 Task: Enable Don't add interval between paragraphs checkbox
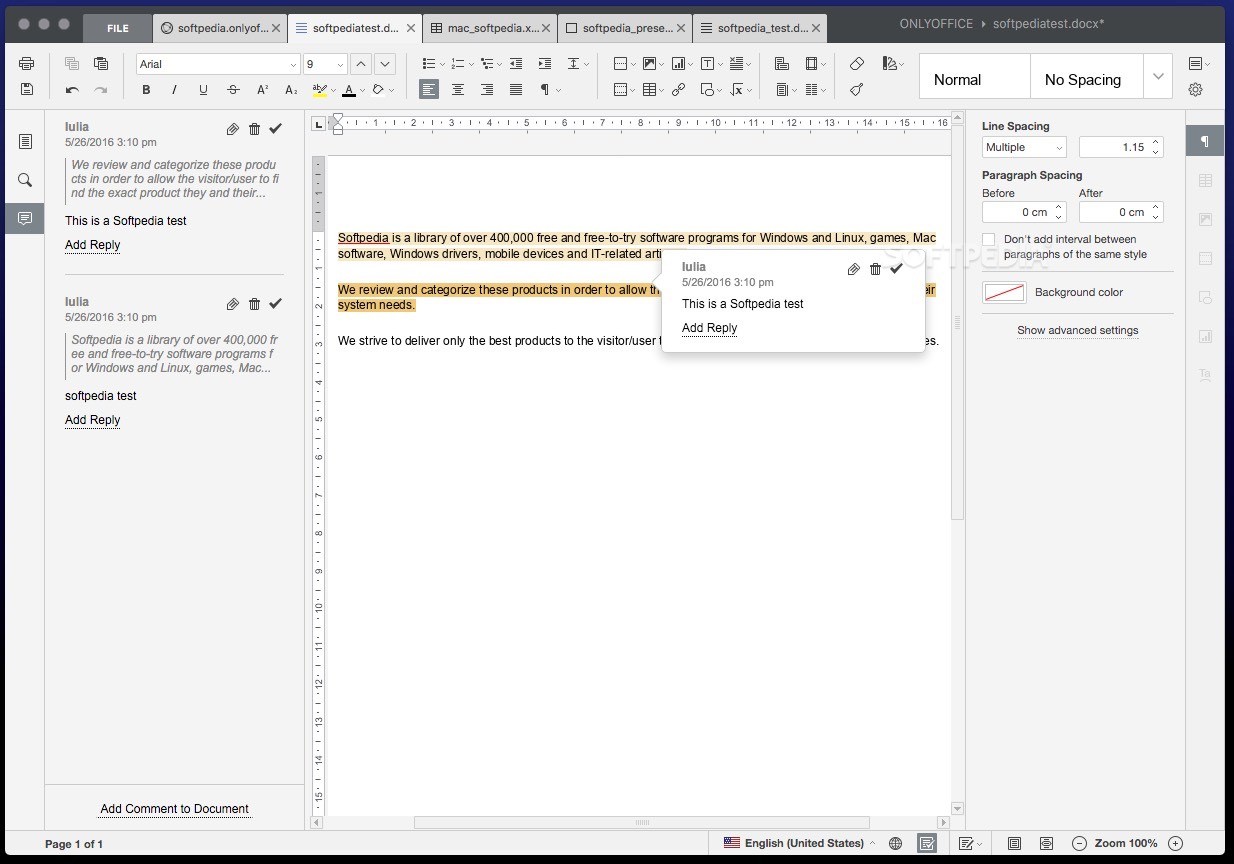pyautogui.click(x=989, y=240)
